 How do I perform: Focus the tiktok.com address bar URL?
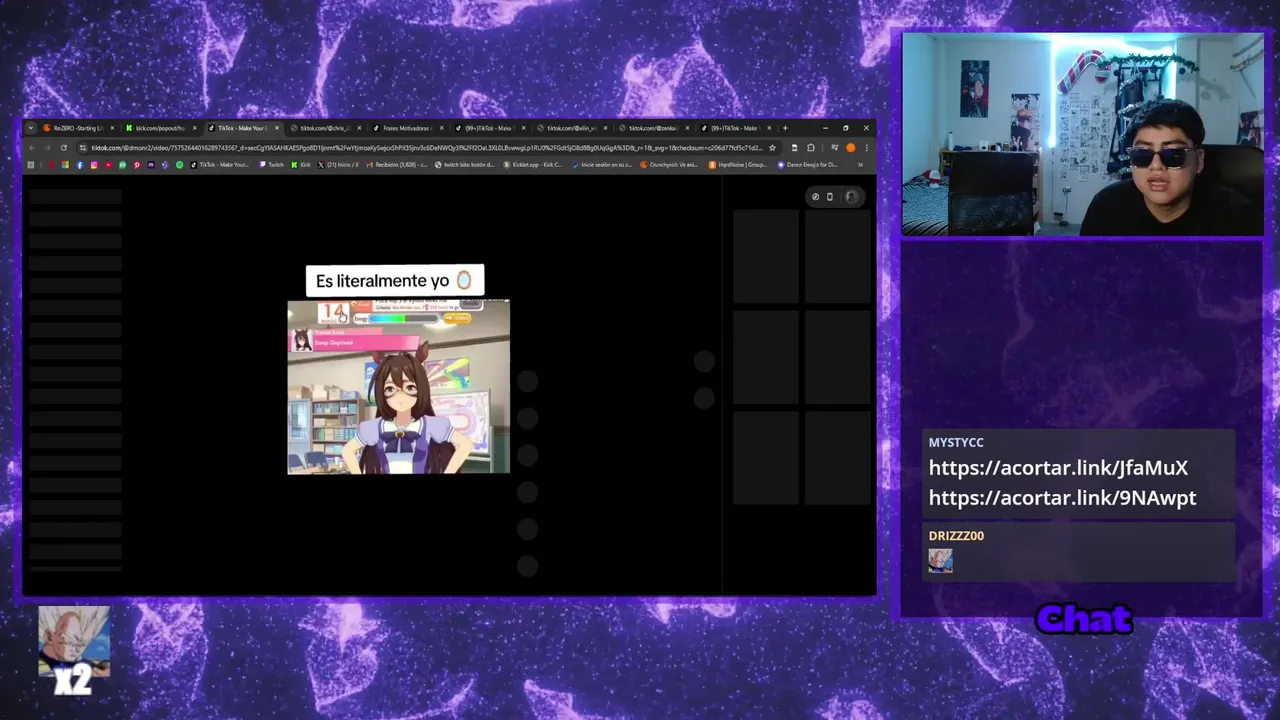click(426, 148)
